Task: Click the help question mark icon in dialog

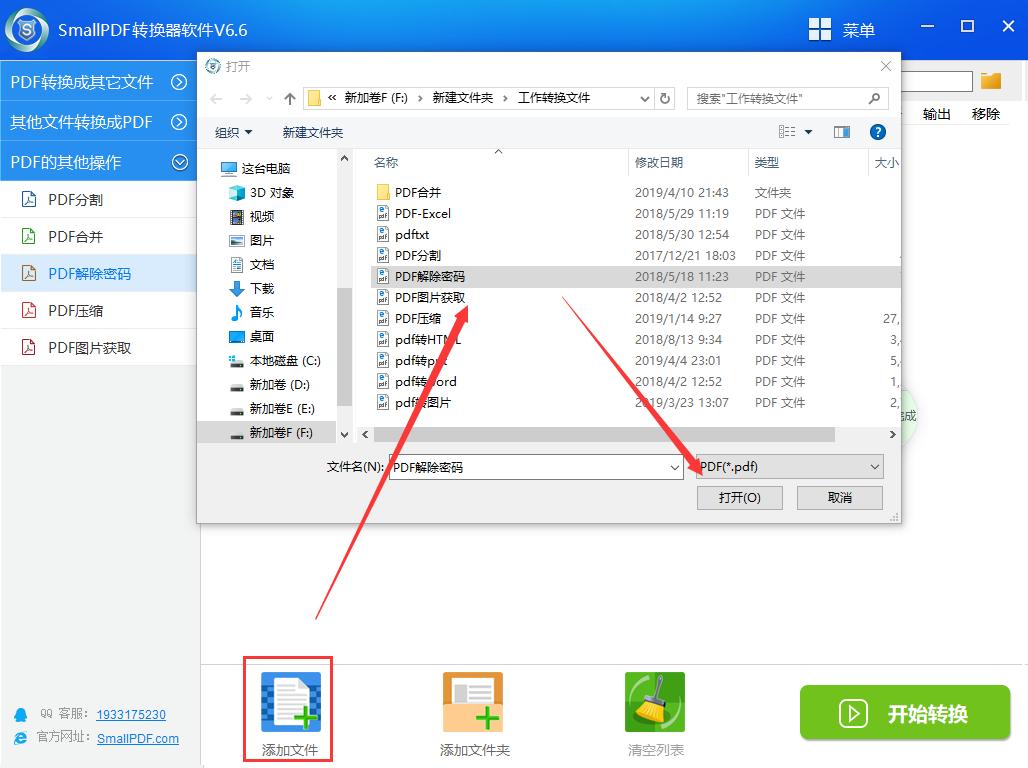Action: (x=877, y=131)
